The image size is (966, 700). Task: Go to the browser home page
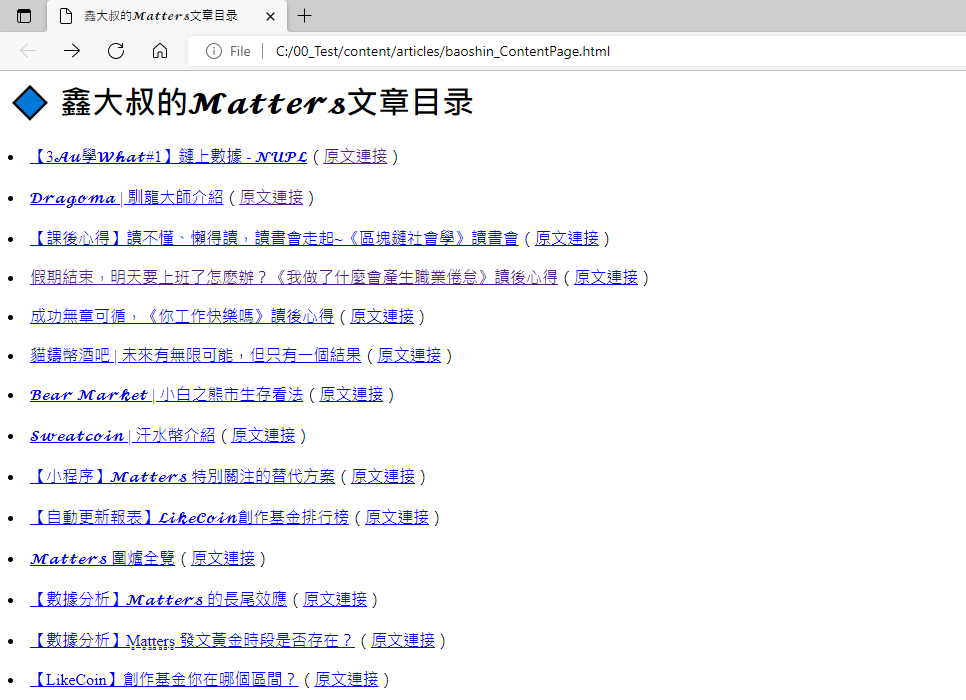(160, 51)
